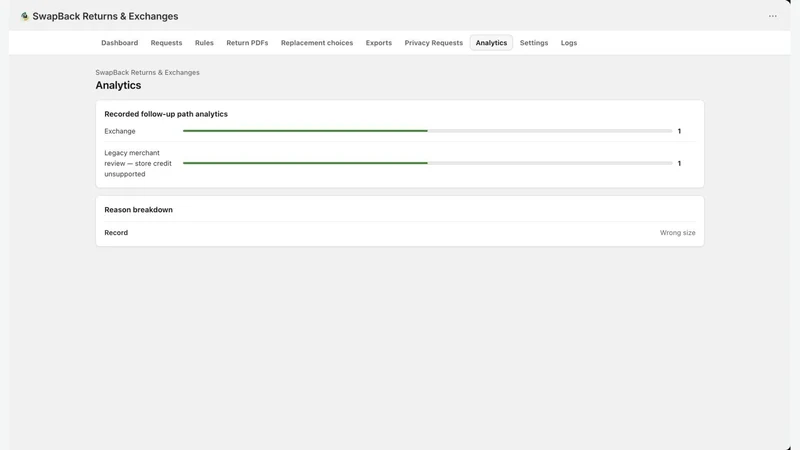Click the Exchange progress bar
800x450 pixels.
pyautogui.click(x=428, y=131)
